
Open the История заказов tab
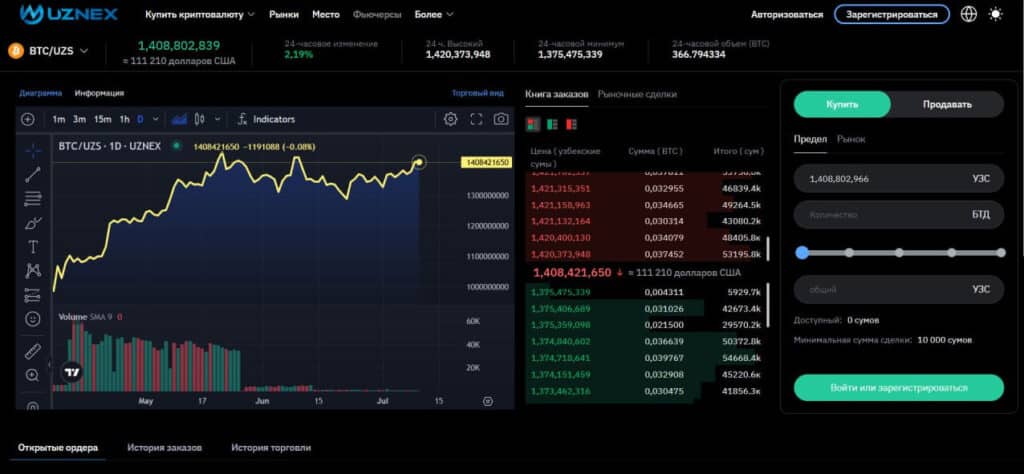pos(165,448)
